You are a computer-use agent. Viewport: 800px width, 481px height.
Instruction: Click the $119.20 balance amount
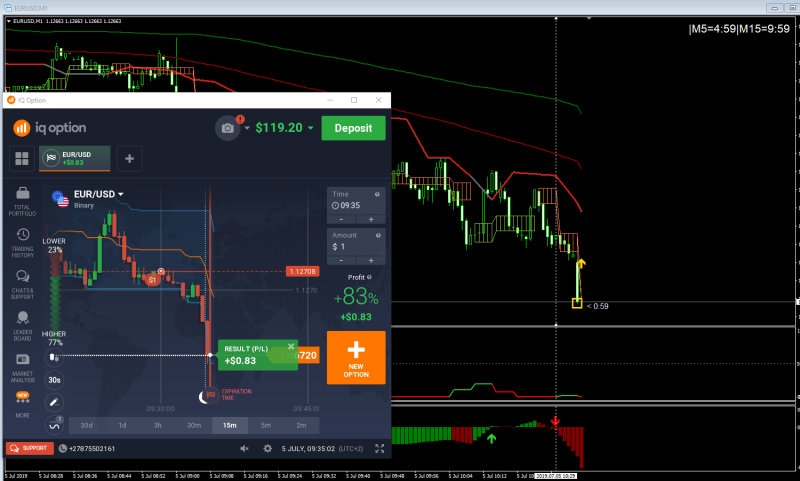pyautogui.click(x=279, y=128)
